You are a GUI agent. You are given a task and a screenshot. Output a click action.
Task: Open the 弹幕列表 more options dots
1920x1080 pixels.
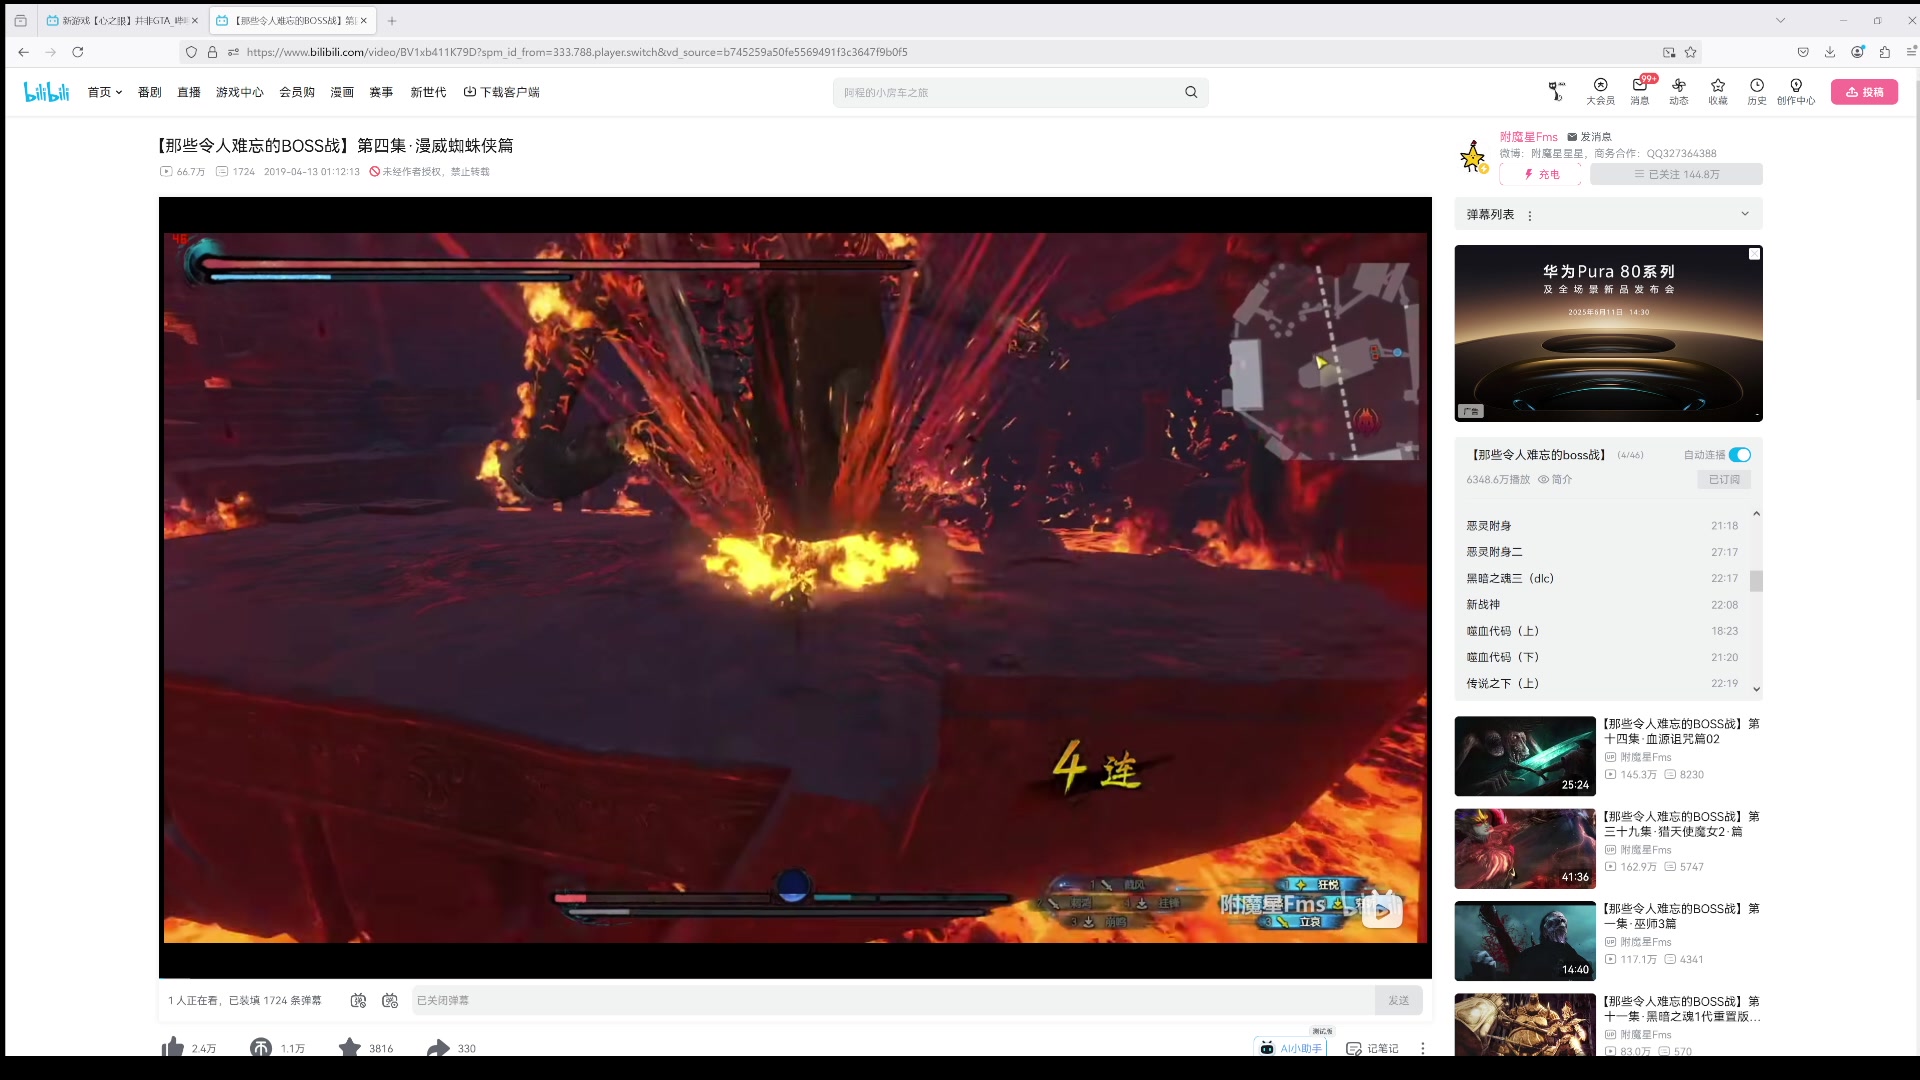(1530, 215)
